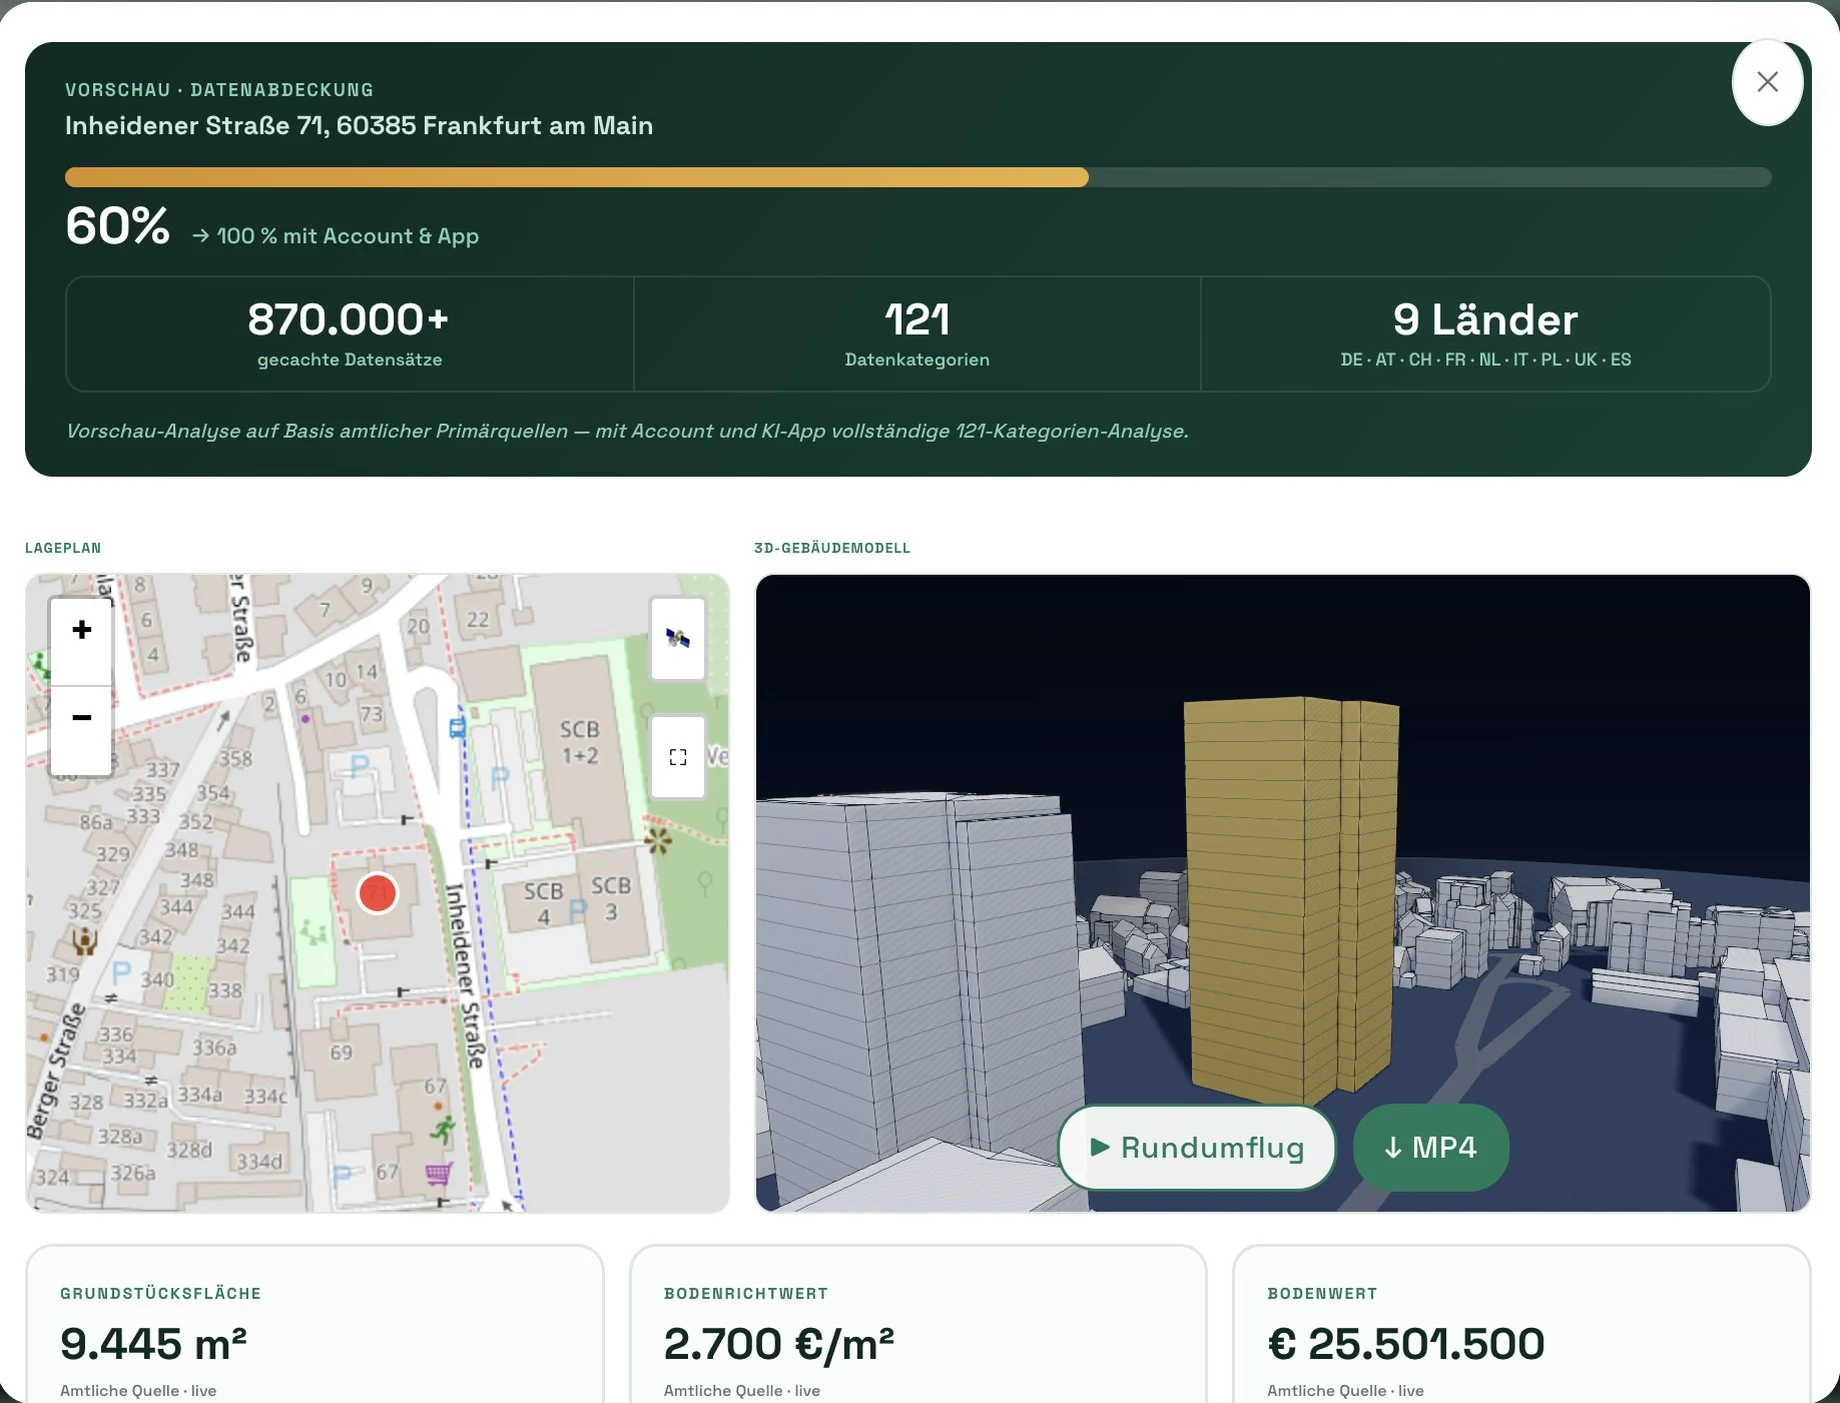Image resolution: width=1840 pixels, height=1403 pixels.
Task: Click the 'SCB 1+2' building label
Action: click(x=580, y=742)
